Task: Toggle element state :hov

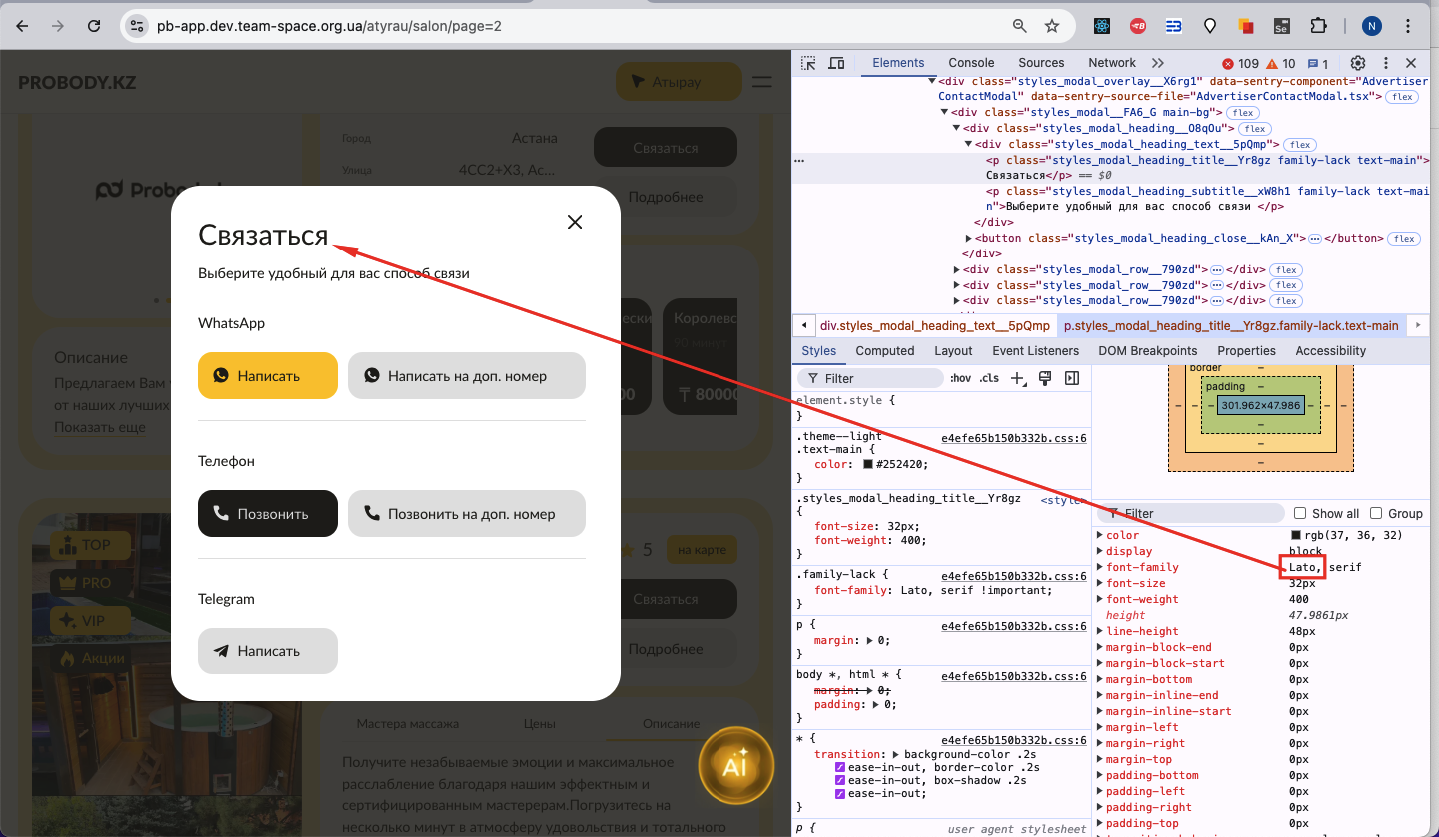Action: [961, 378]
